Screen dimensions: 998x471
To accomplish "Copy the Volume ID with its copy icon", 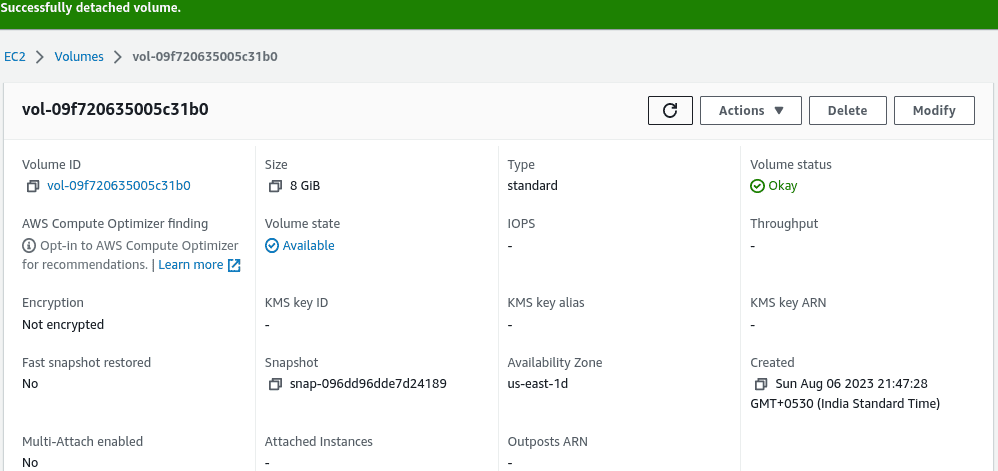I will [x=33, y=186].
